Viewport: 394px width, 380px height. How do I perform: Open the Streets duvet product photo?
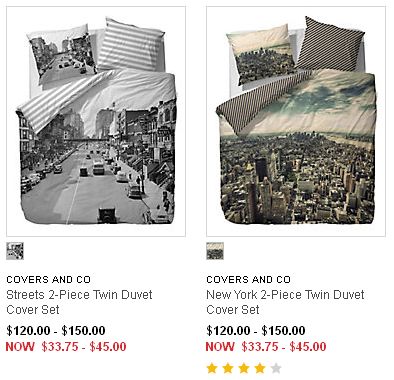point(96,122)
